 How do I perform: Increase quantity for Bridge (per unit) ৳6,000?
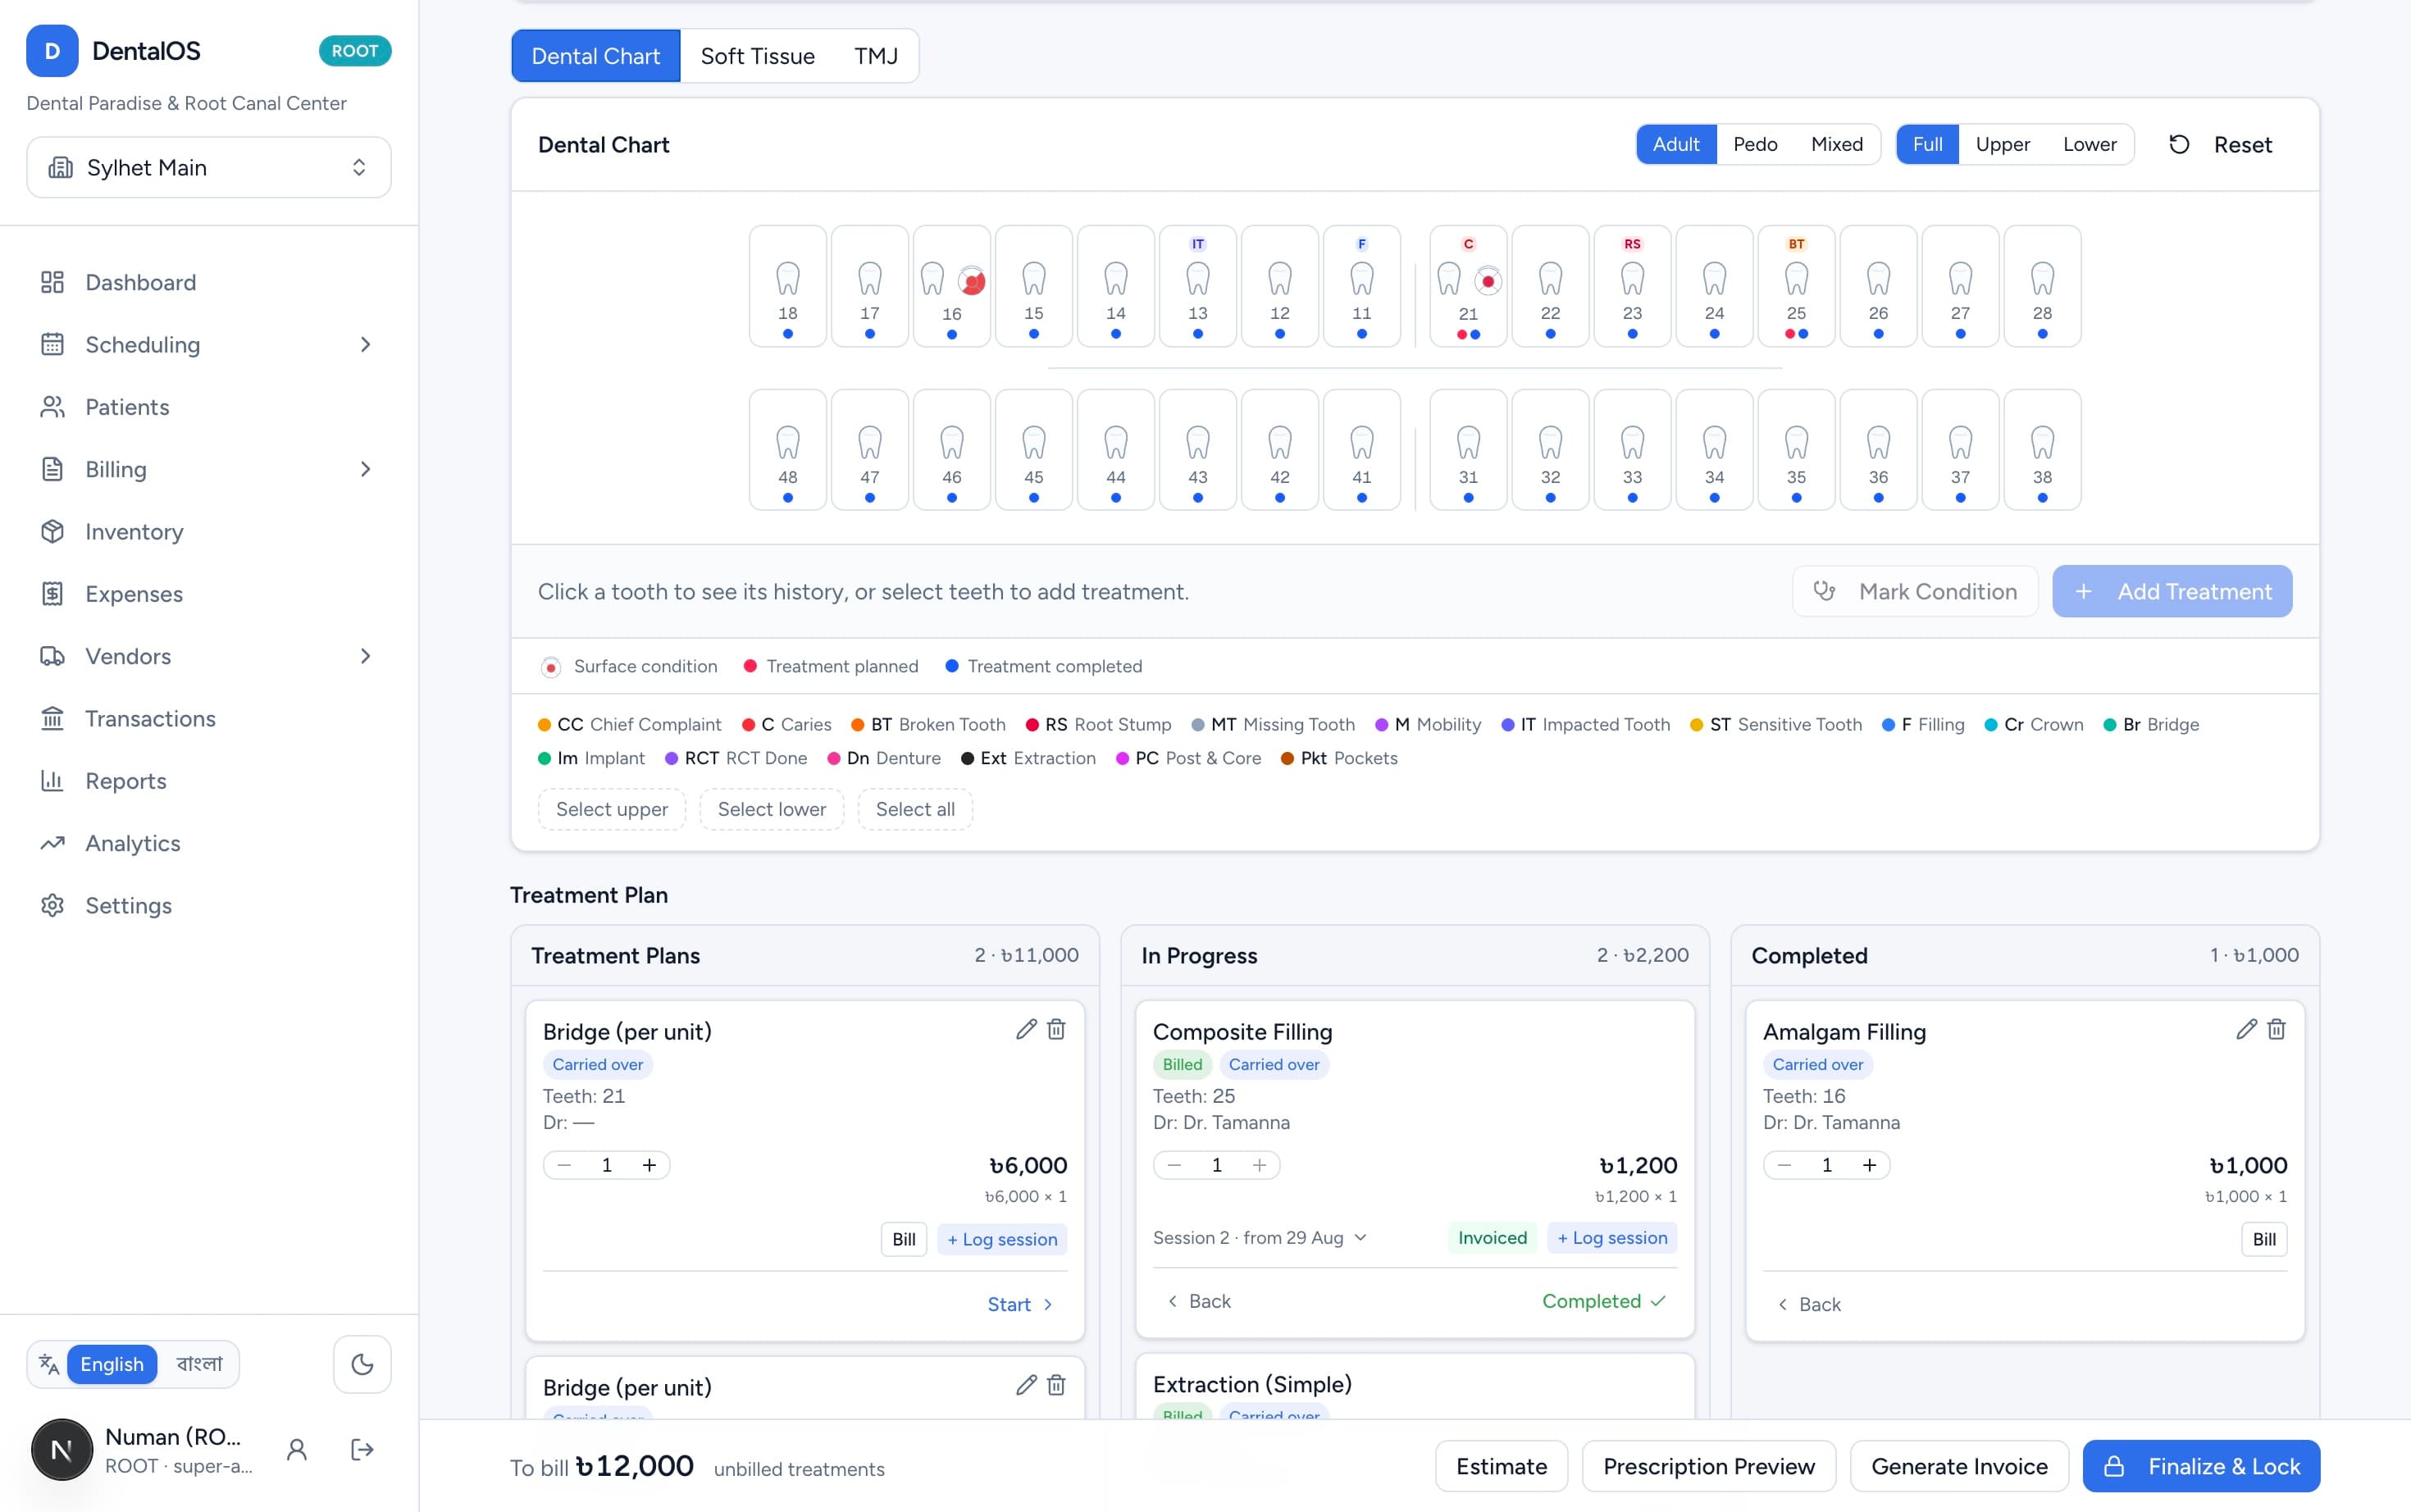[x=649, y=1165]
